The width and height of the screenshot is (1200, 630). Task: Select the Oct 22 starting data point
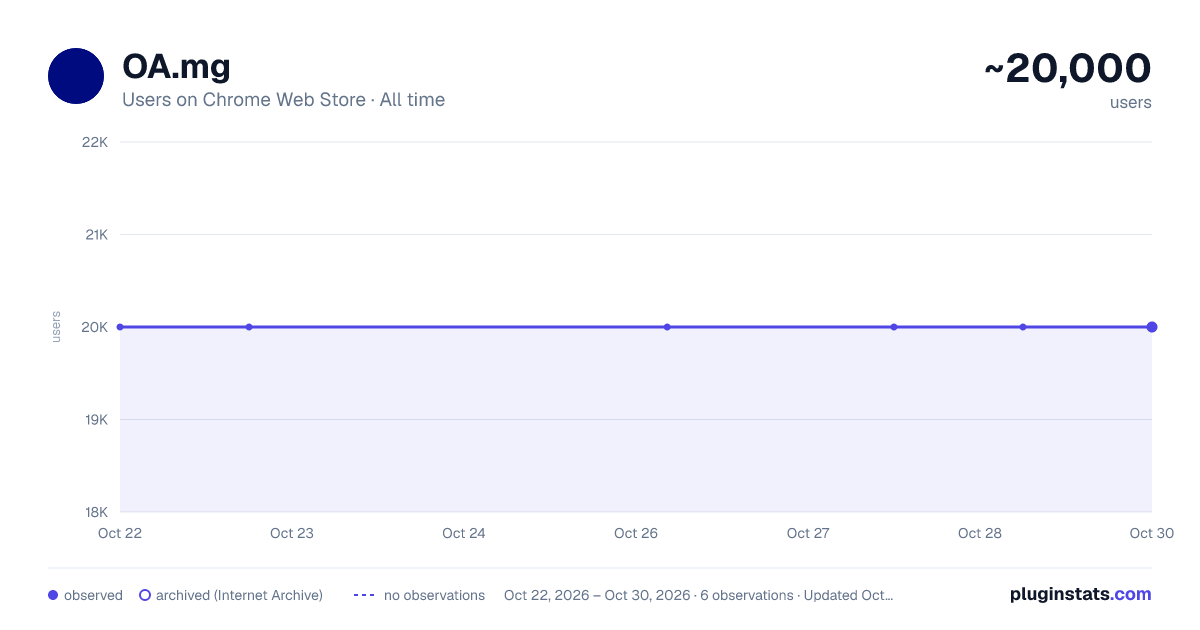click(x=120, y=327)
